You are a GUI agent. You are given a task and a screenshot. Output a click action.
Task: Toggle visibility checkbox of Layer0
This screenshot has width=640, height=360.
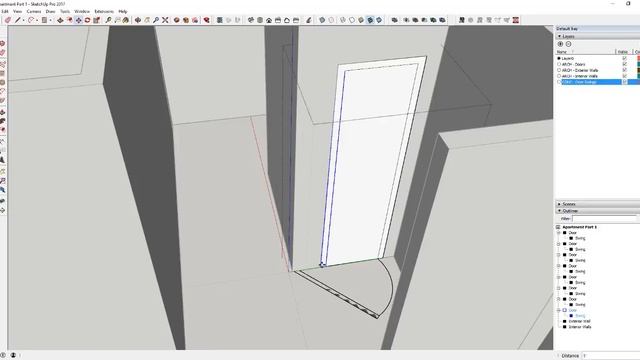pos(624,58)
